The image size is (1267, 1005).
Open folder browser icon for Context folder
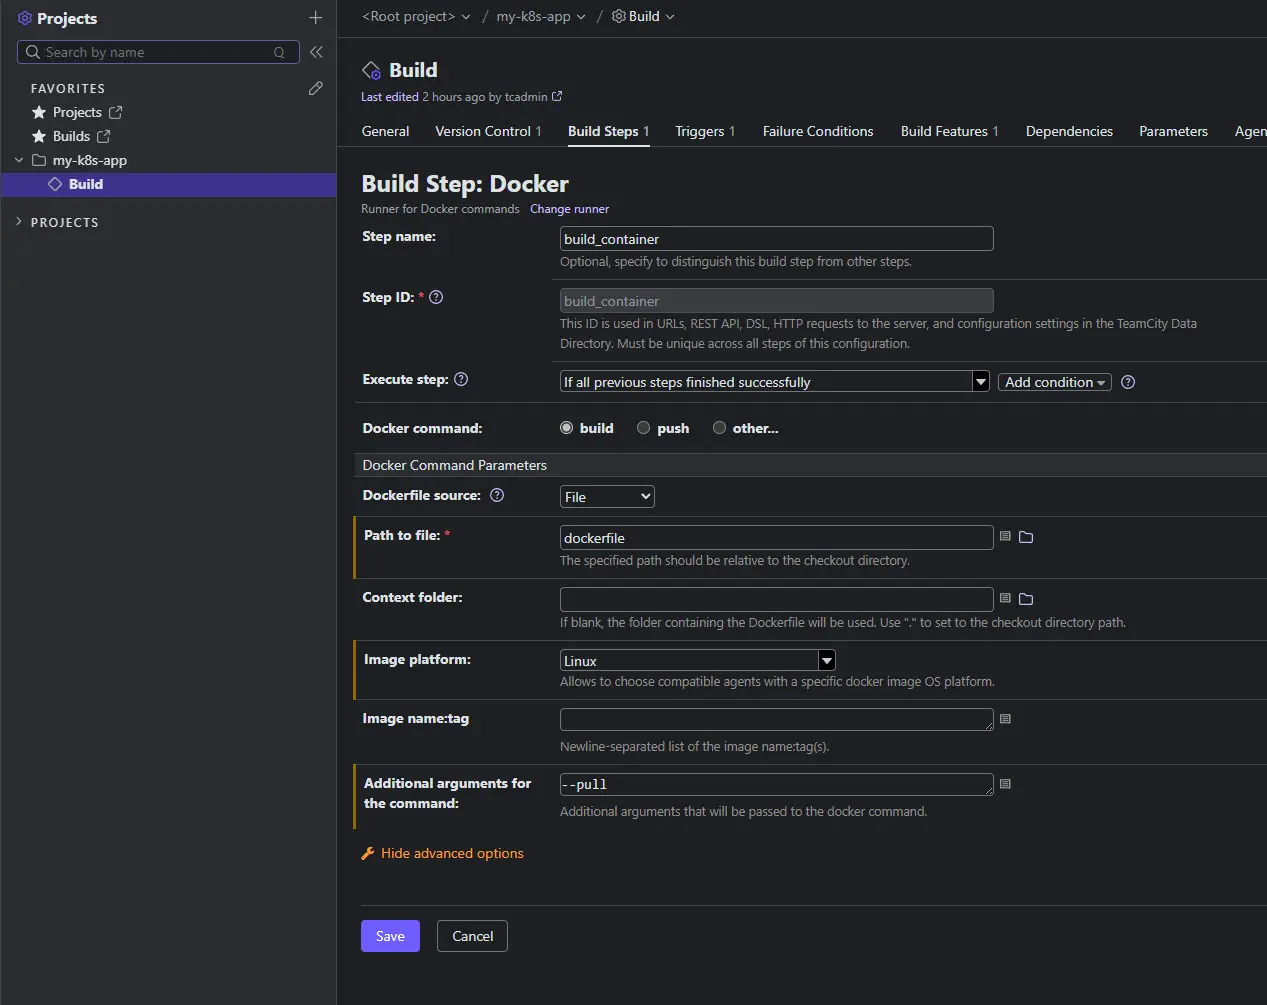coord(1026,599)
